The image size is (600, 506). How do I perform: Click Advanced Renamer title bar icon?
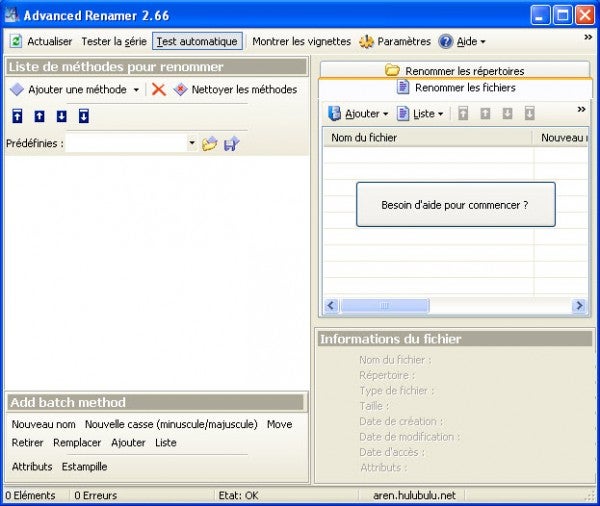click(12, 15)
